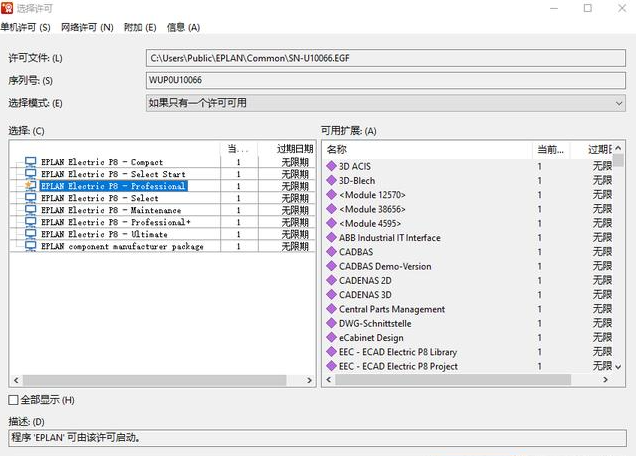The width and height of the screenshot is (636, 456).
Task: Click the 序列号 serial number field
Action: point(385,79)
